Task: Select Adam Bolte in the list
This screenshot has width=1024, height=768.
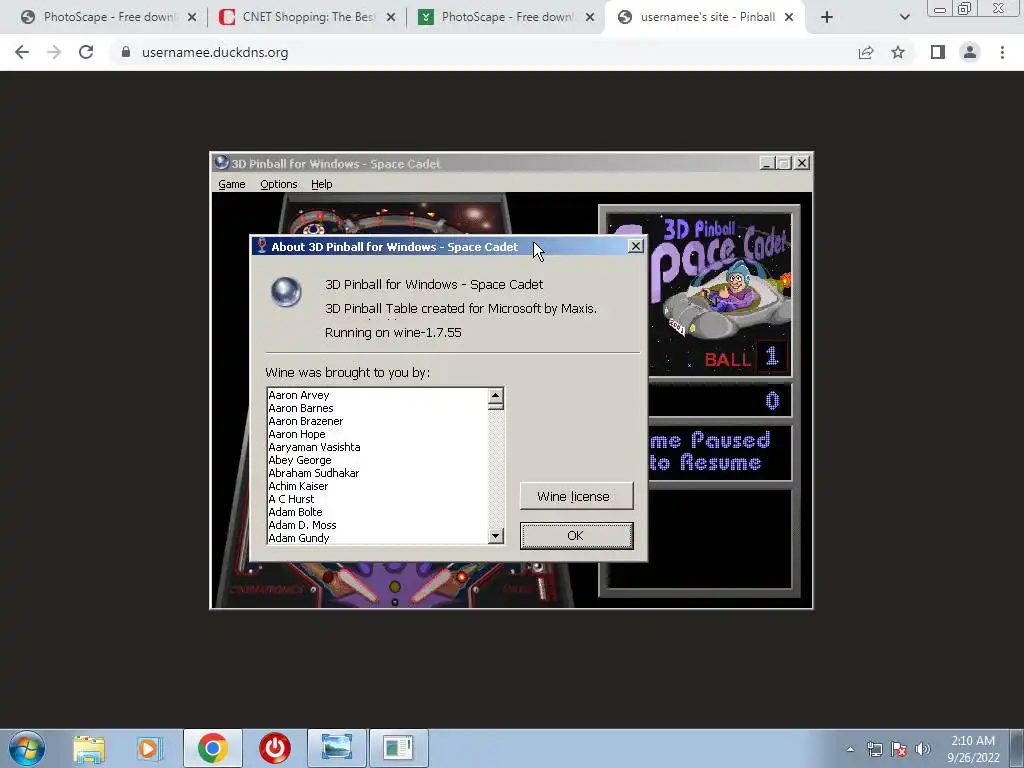Action: [295, 513]
